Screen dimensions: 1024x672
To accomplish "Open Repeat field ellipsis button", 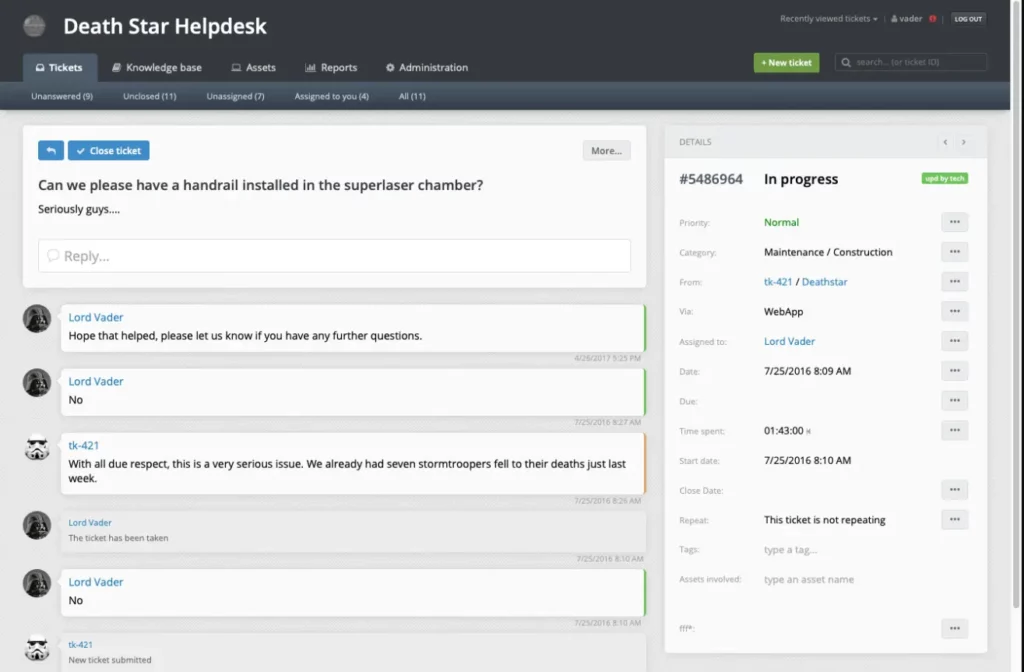I will click(x=955, y=520).
